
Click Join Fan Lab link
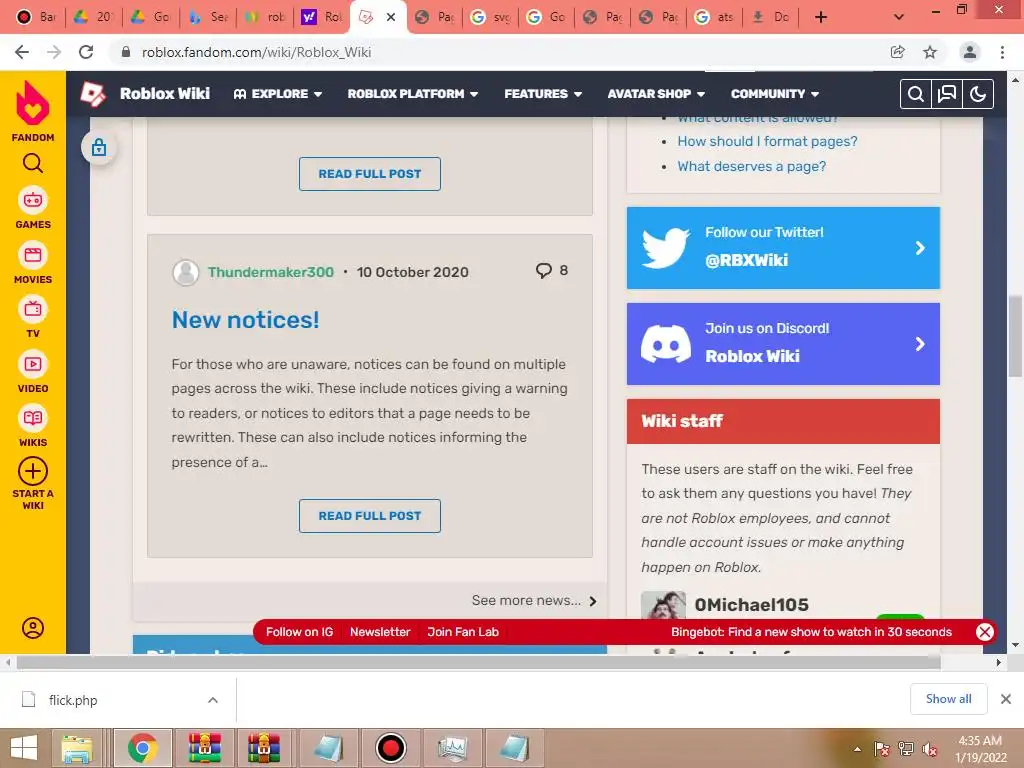pos(463,632)
